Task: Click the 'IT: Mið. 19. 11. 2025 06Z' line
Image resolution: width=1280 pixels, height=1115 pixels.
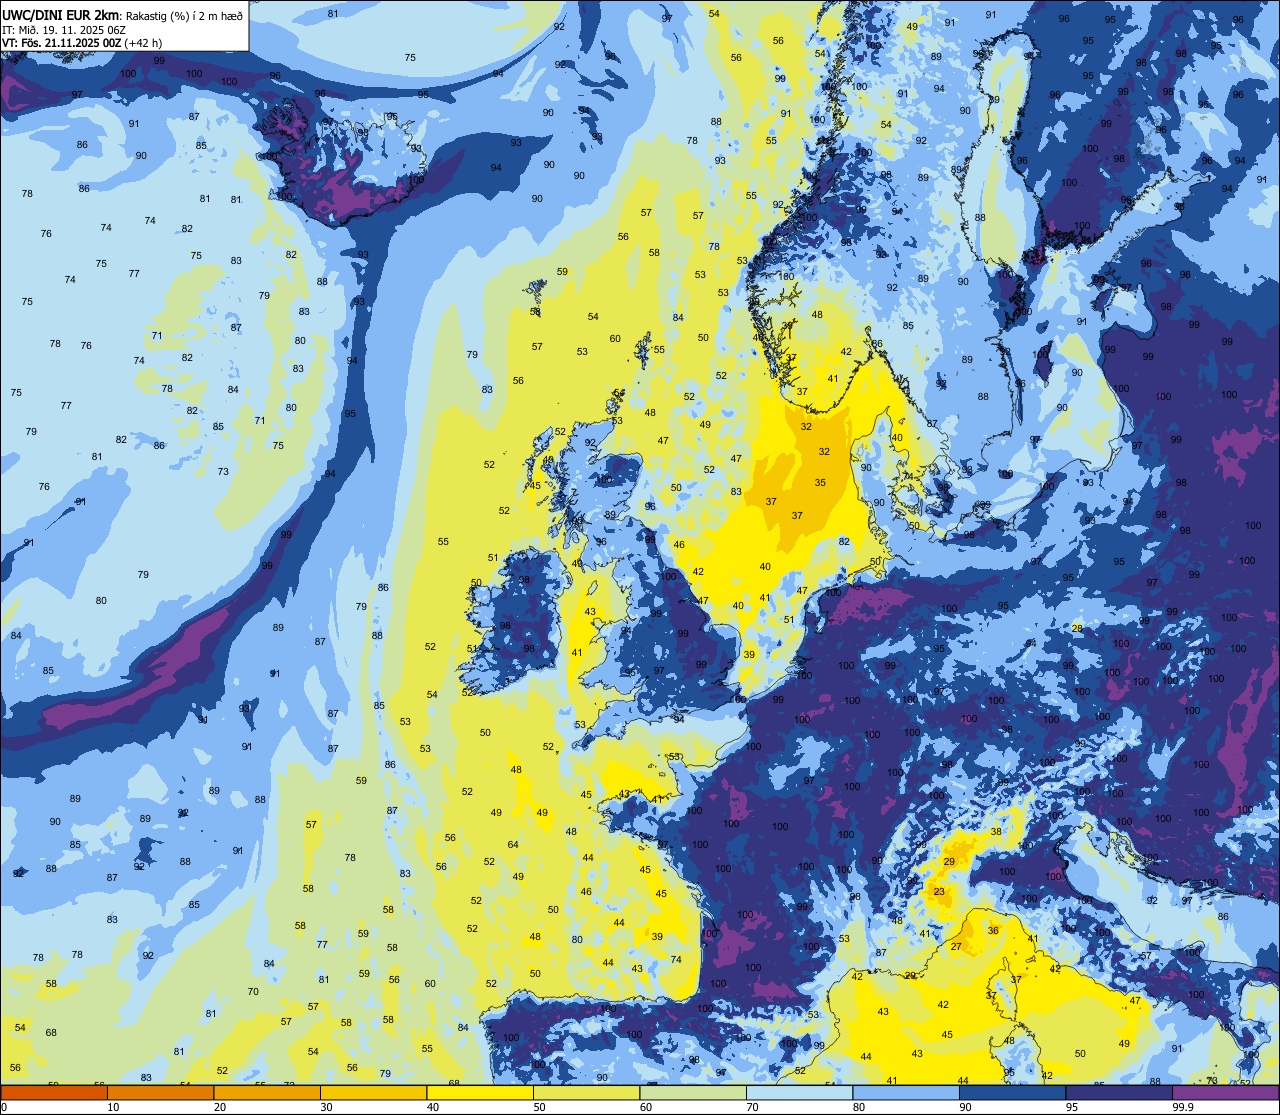Action: coord(63,30)
